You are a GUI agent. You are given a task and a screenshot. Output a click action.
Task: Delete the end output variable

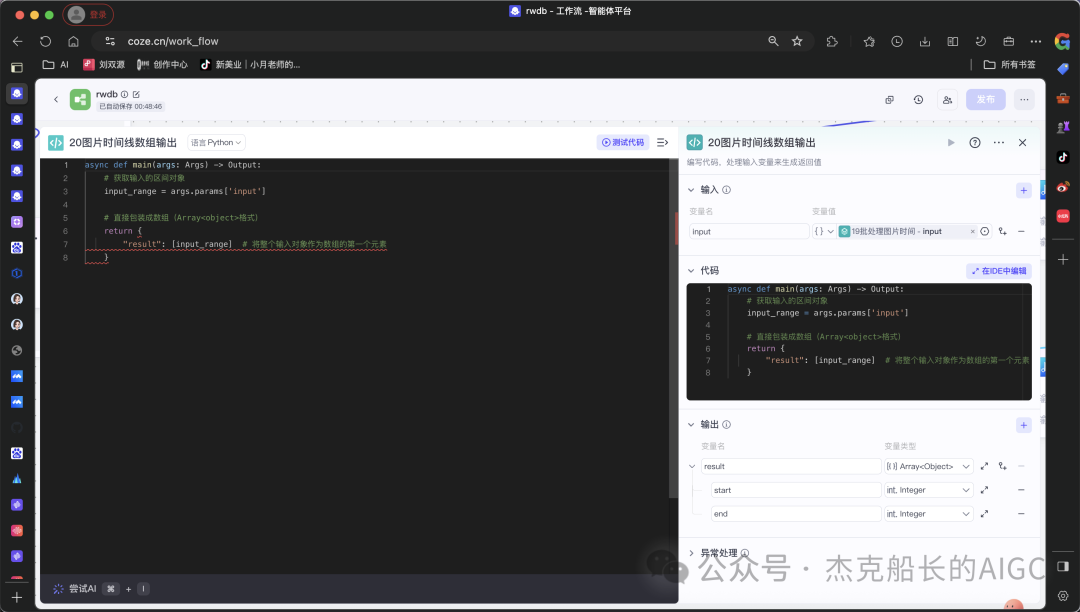pyautogui.click(x=1021, y=514)
